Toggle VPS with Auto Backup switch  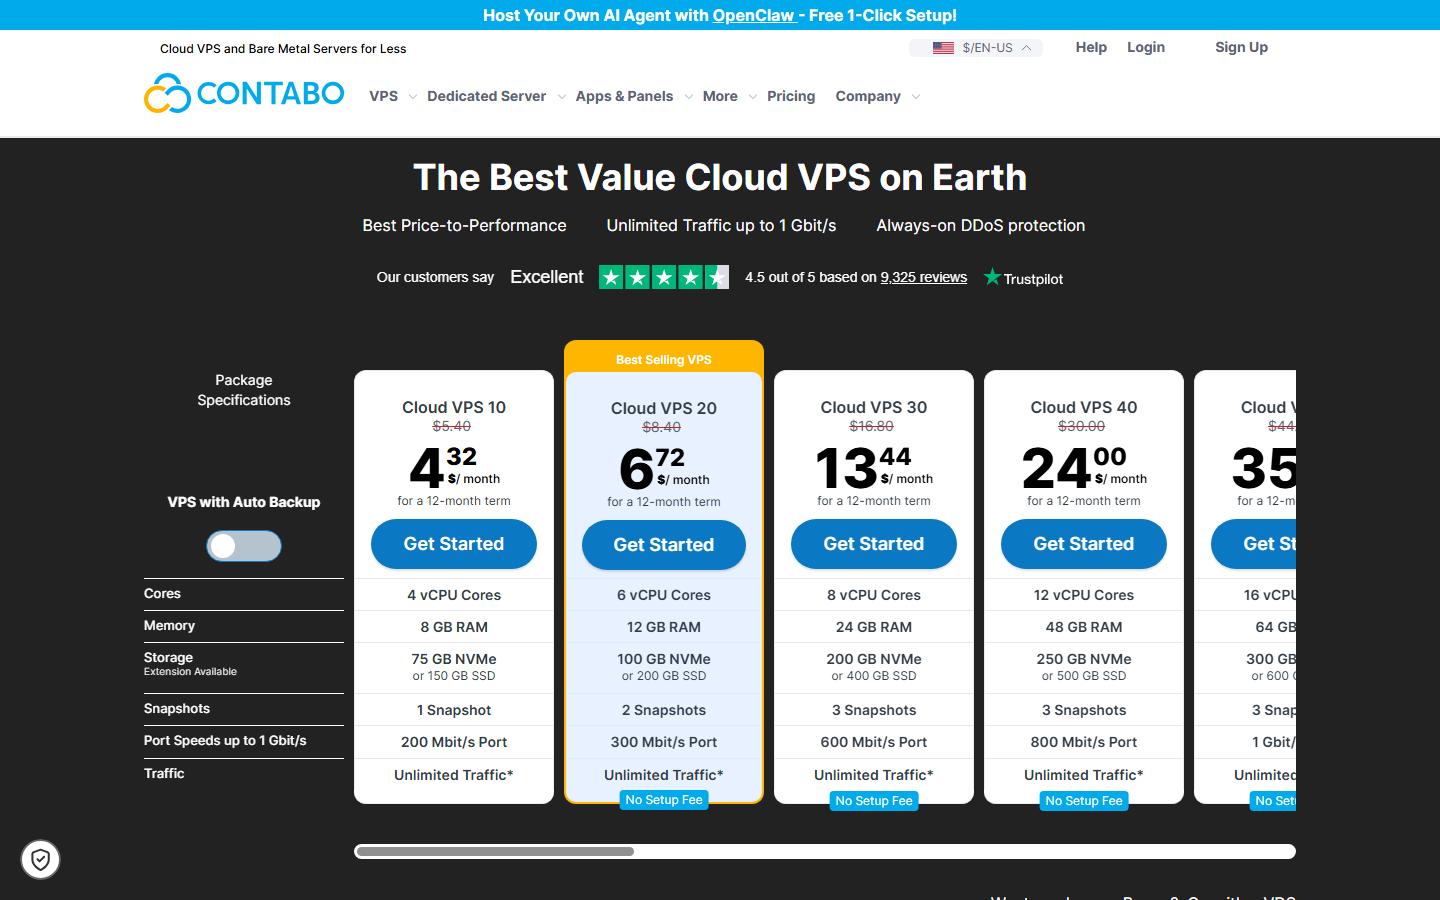244,546
